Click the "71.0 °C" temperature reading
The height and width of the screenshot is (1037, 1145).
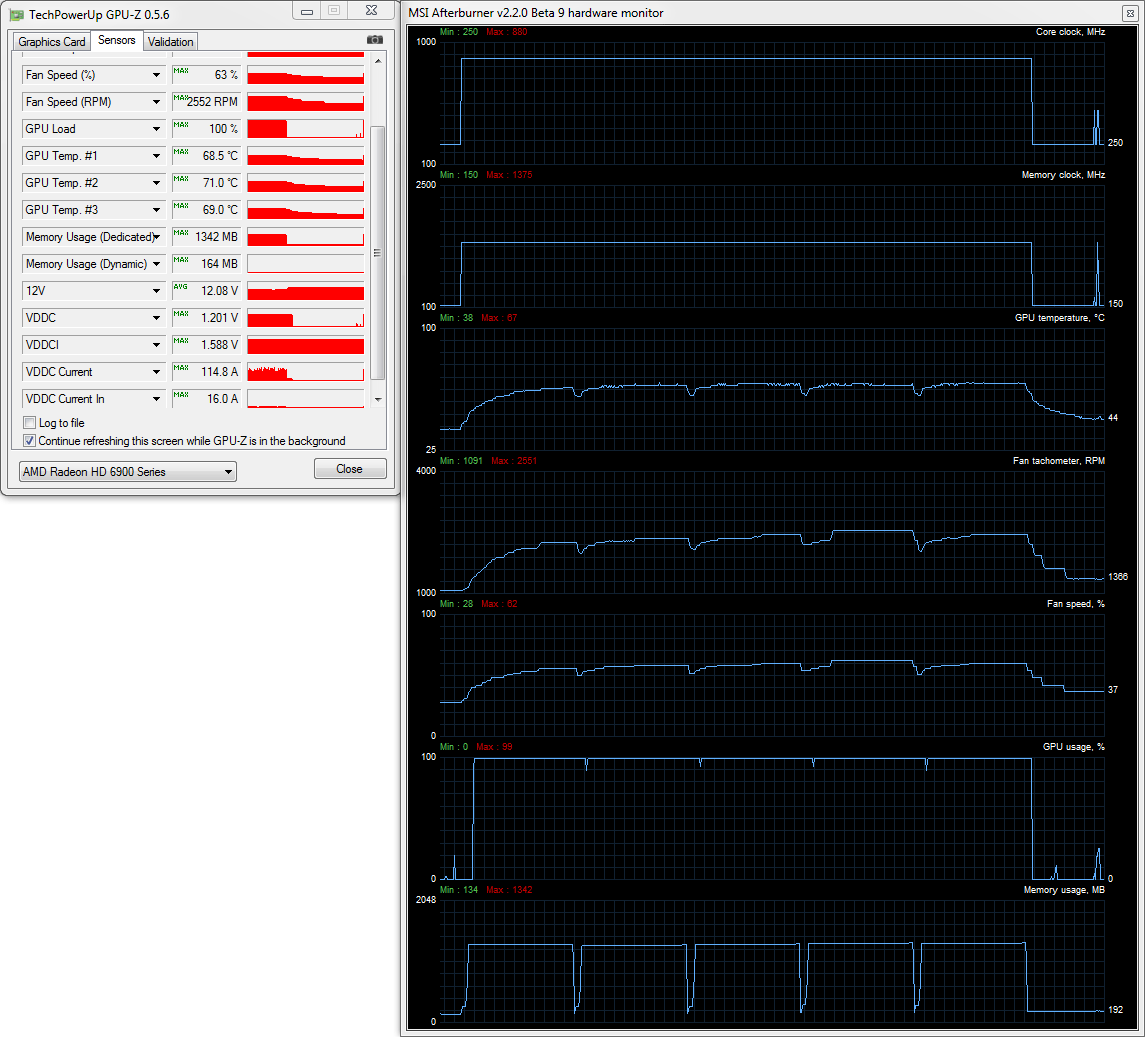(221, 183)
